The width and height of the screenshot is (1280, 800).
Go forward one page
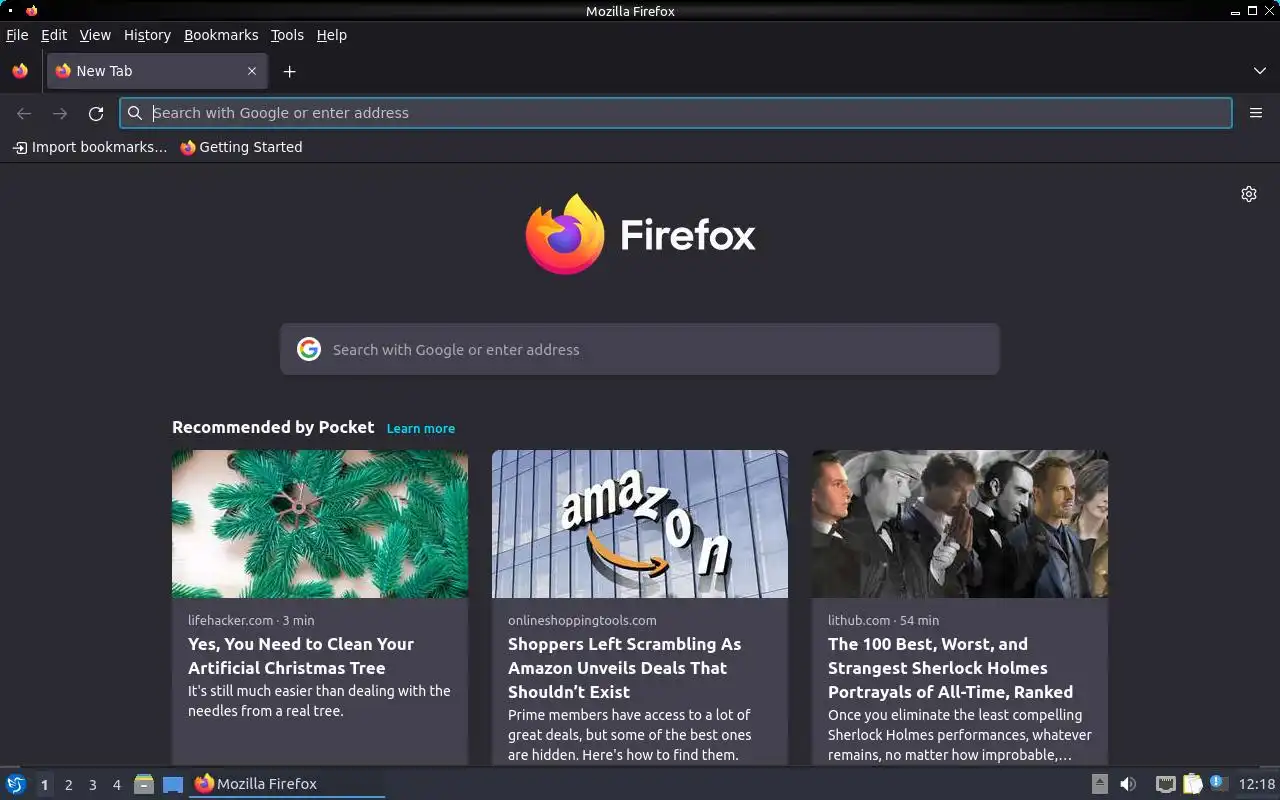tap(60, 113)
